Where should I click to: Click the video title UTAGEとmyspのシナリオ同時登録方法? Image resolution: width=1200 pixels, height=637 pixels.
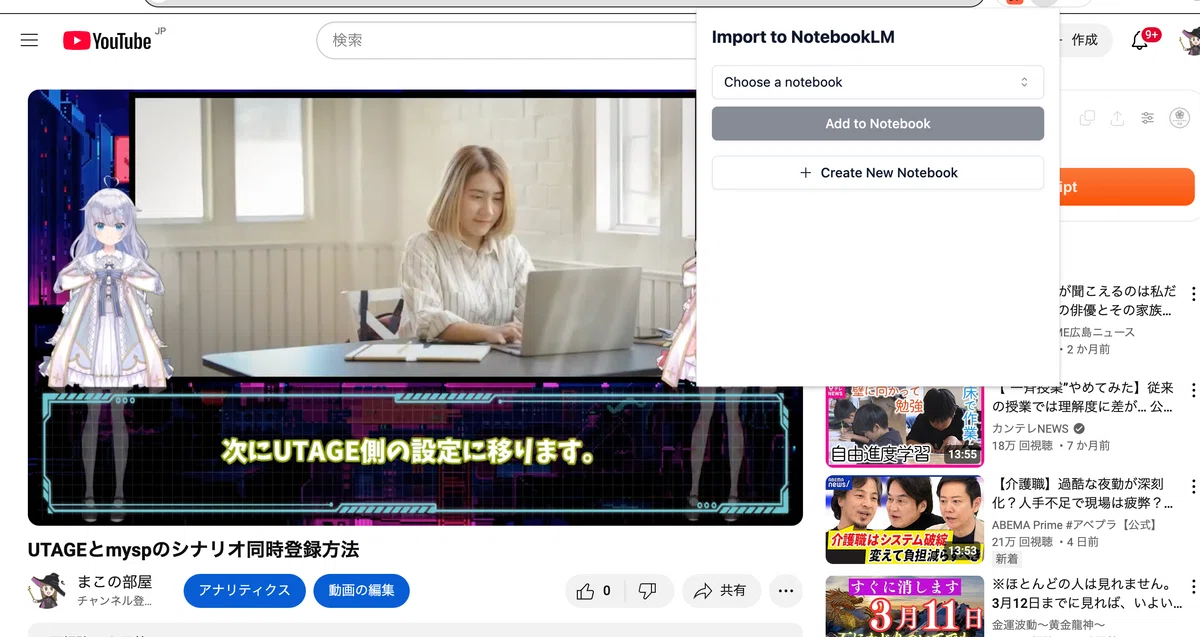point(193,549)
